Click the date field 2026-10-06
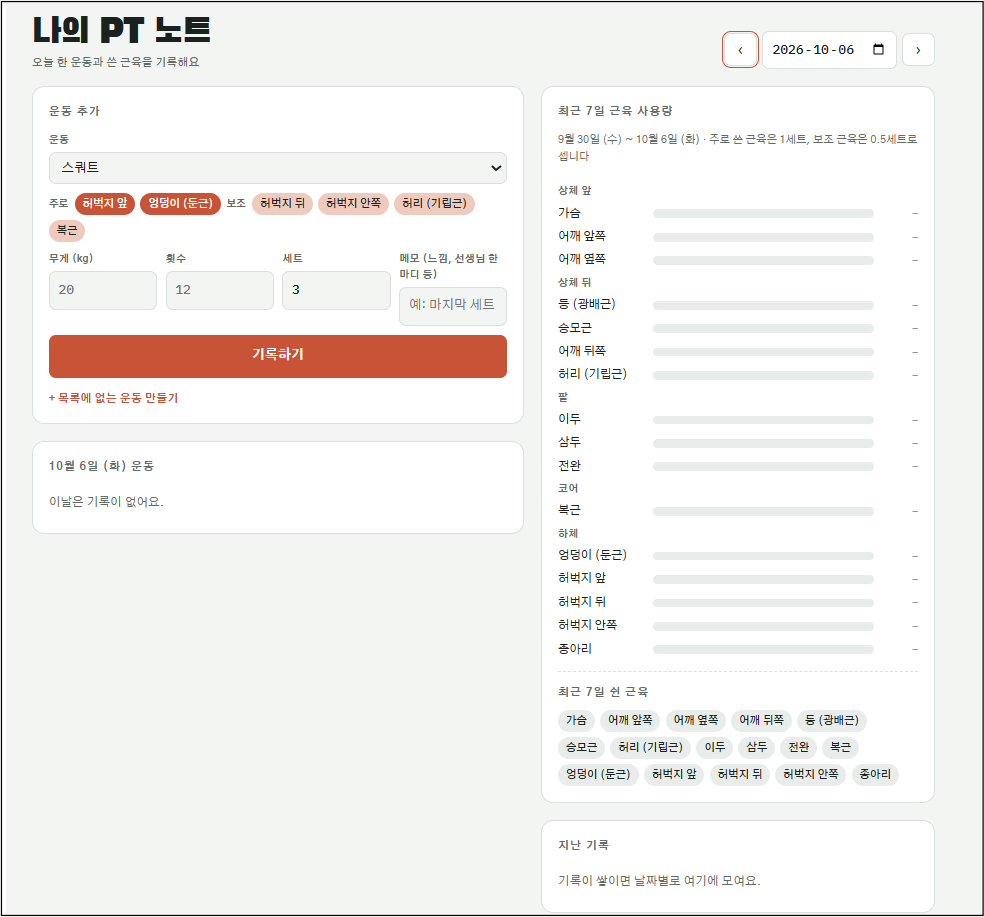This screenshot has width=984, height=917. tap(829, 50)
